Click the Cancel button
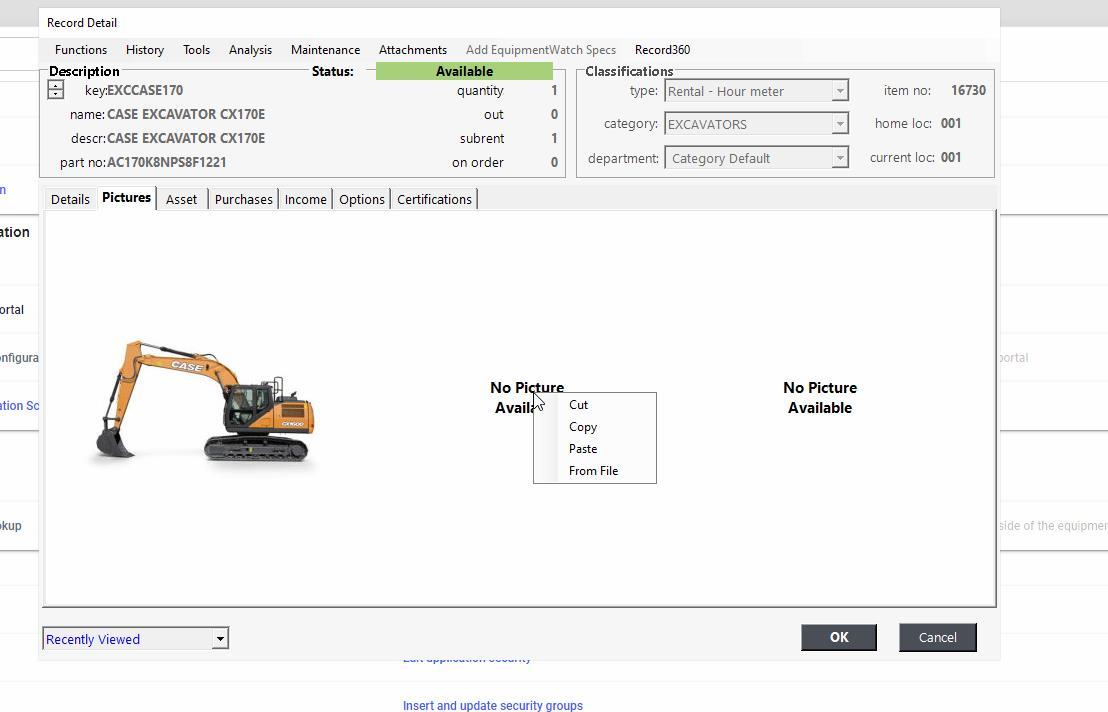1108x712 pixels. 938,637
